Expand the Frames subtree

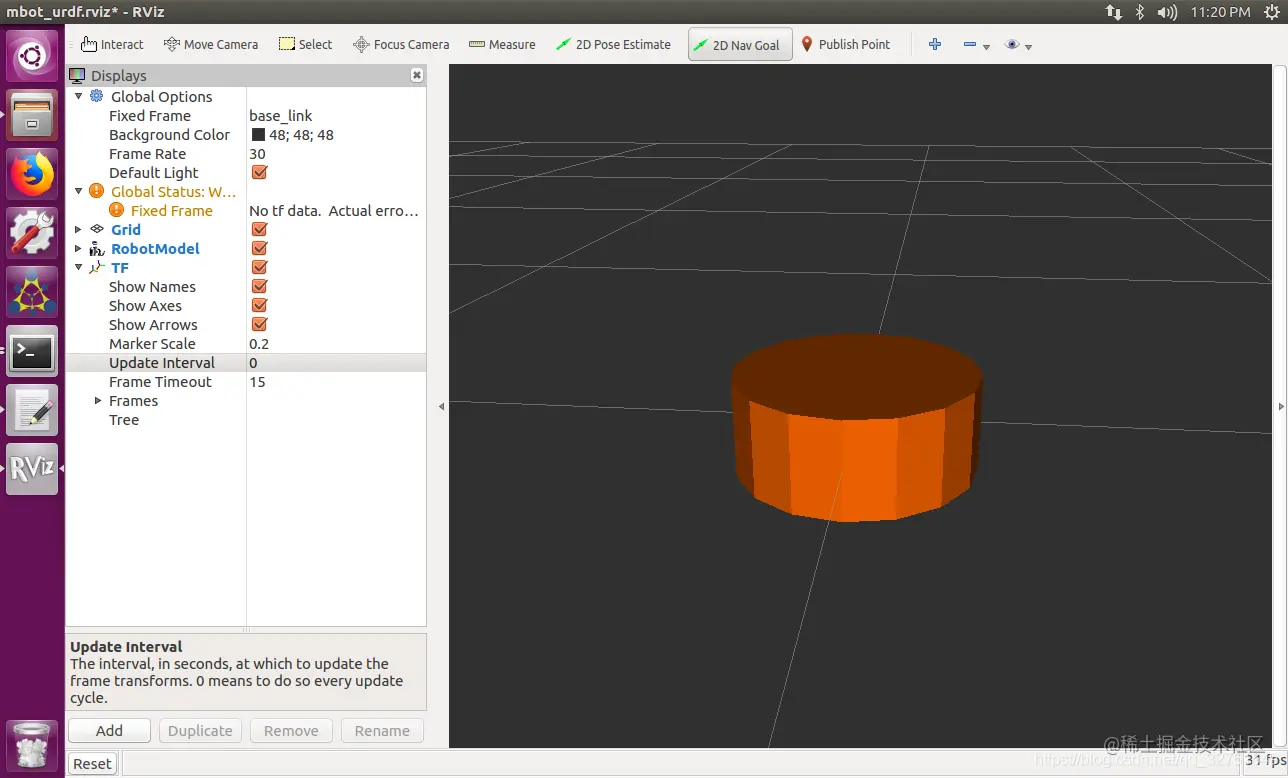[98, 400]
